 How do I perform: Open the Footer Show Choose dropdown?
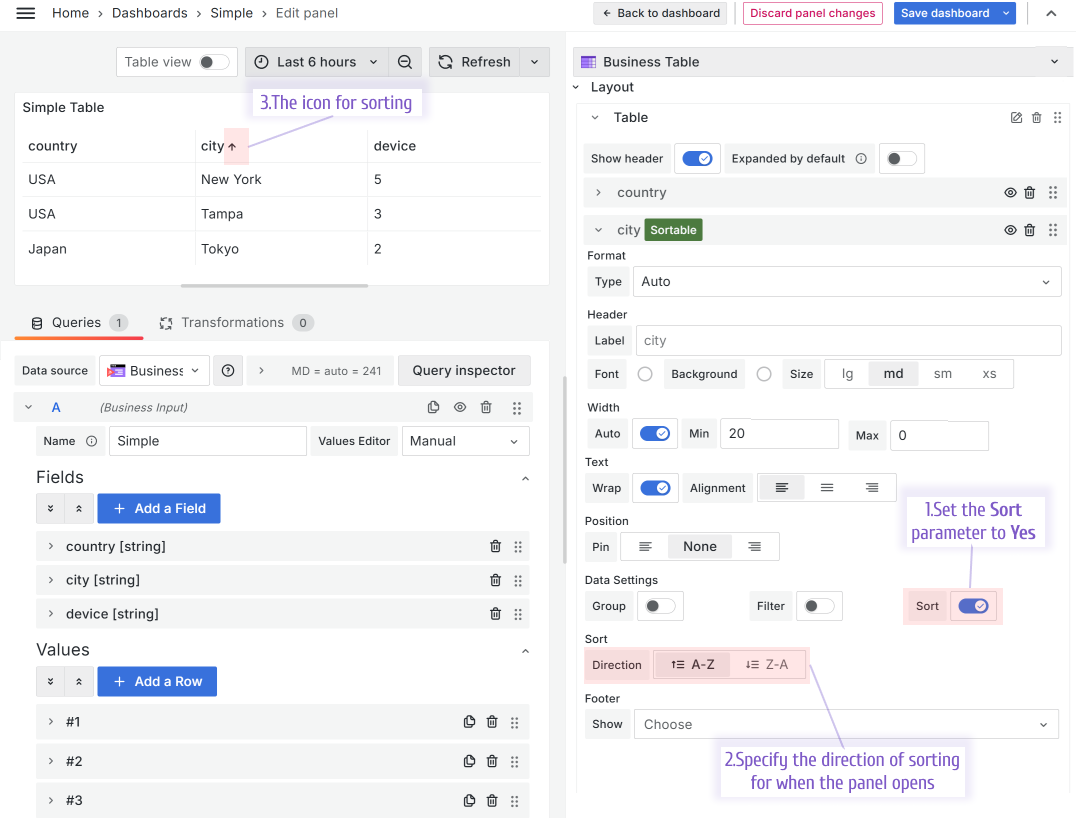point(846,723)
